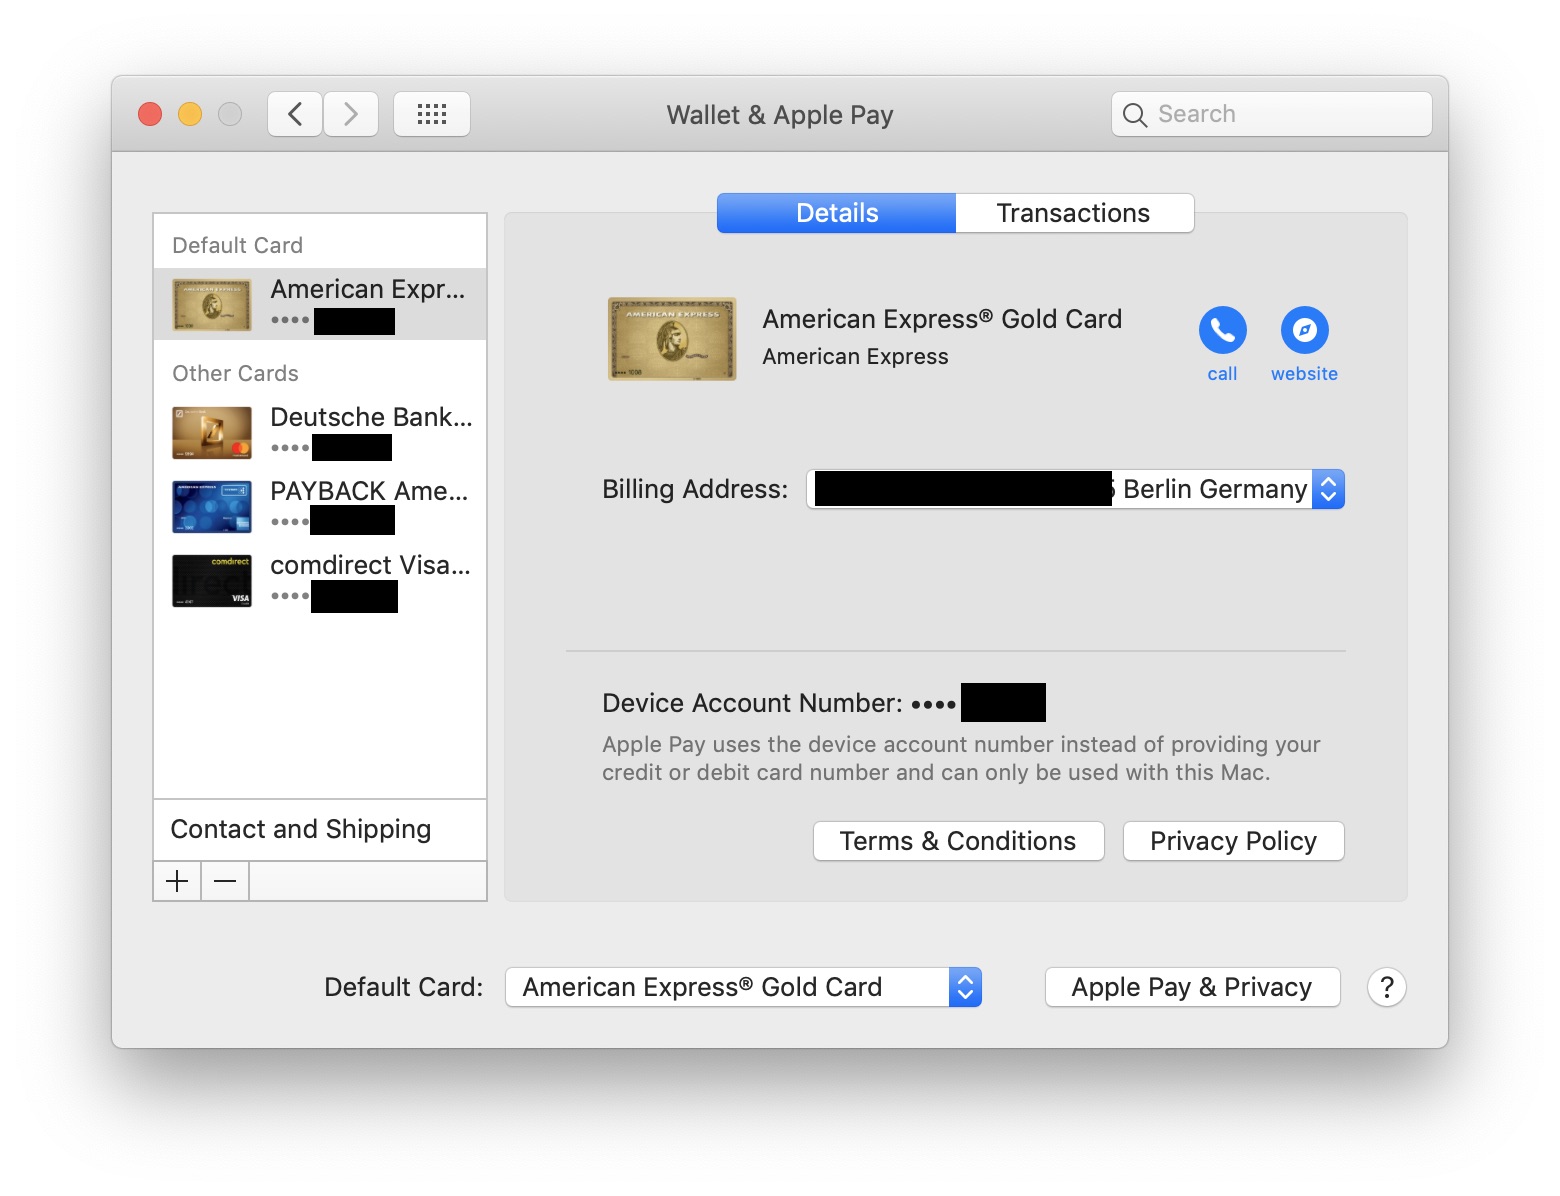Select the Deutsche Bank card thumbnail
This screenshot has width=1560, height=1196.
pos(212,433)
